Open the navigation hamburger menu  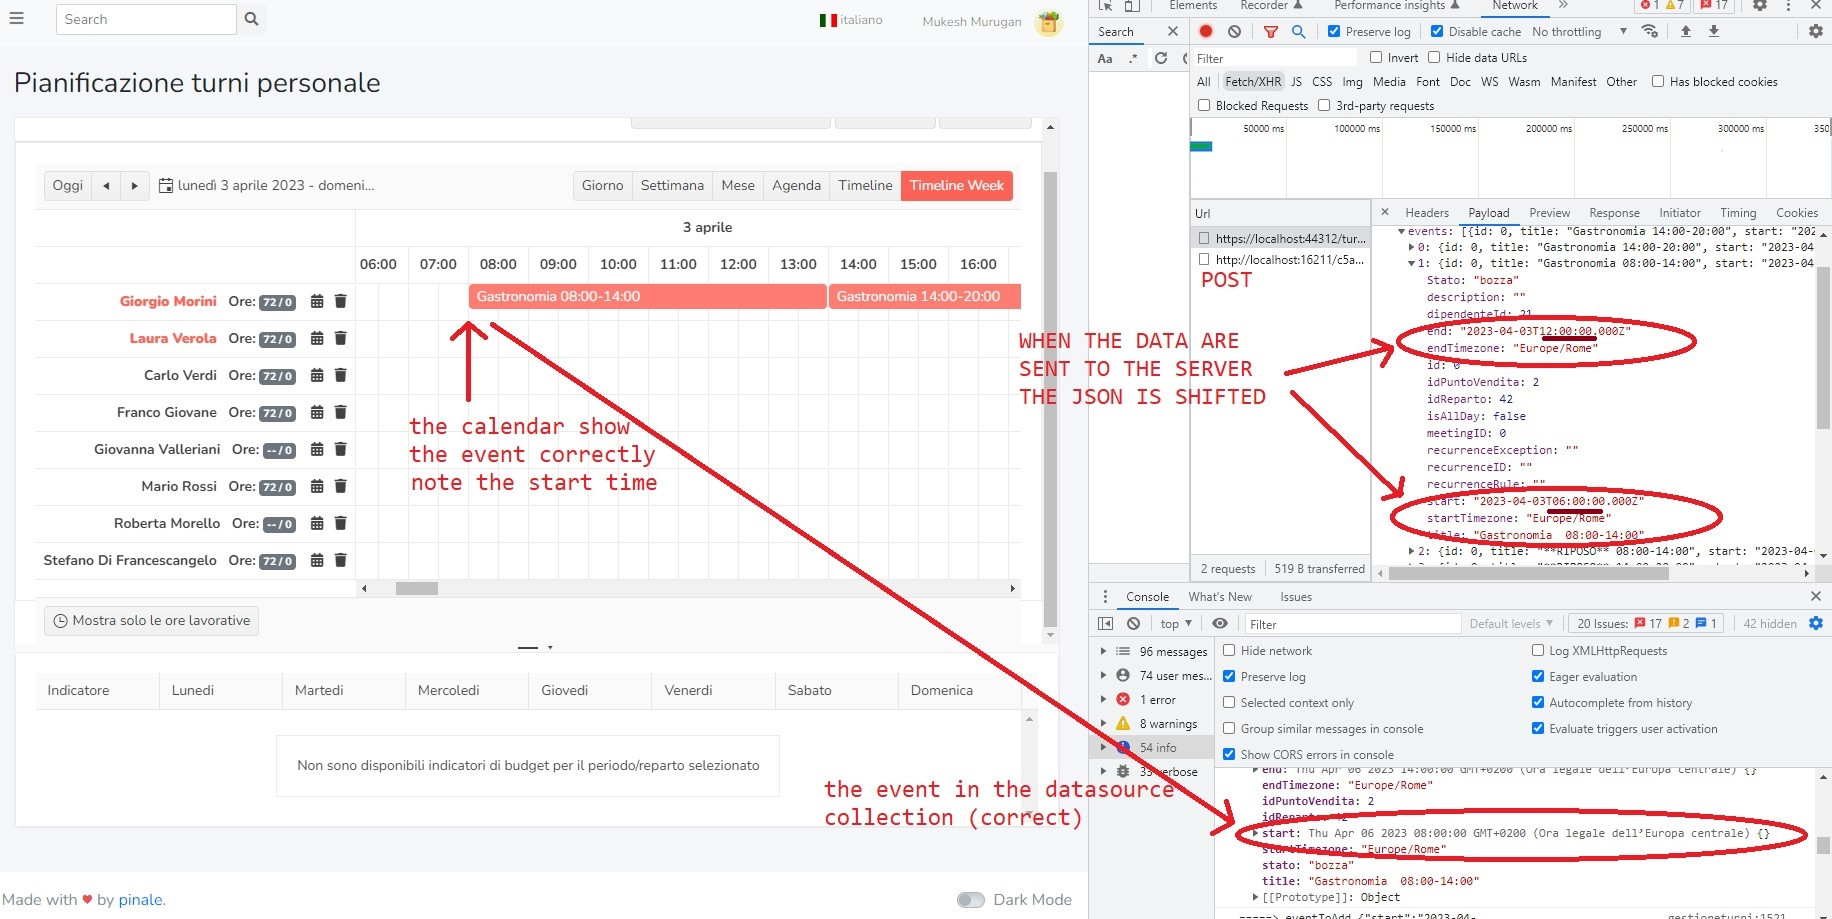pyautogui.click(x=16, y=18)
